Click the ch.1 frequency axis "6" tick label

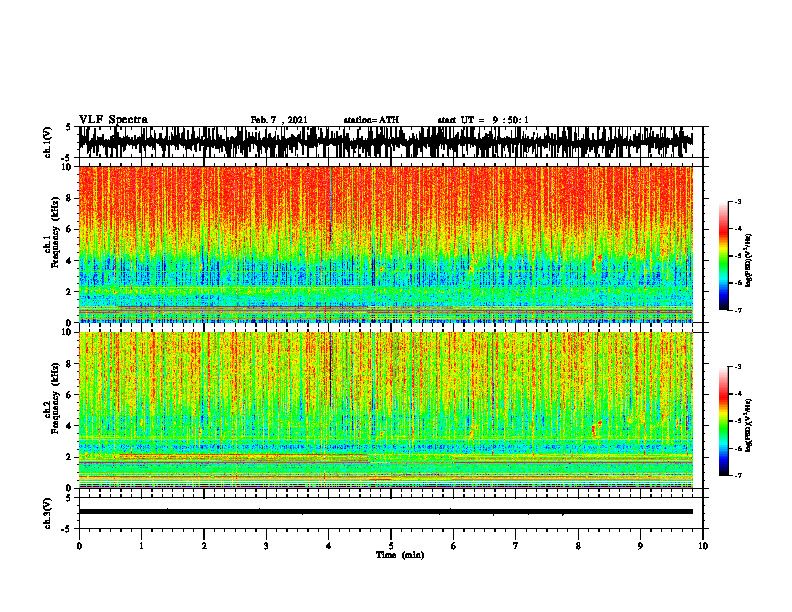tap(69, 229)
